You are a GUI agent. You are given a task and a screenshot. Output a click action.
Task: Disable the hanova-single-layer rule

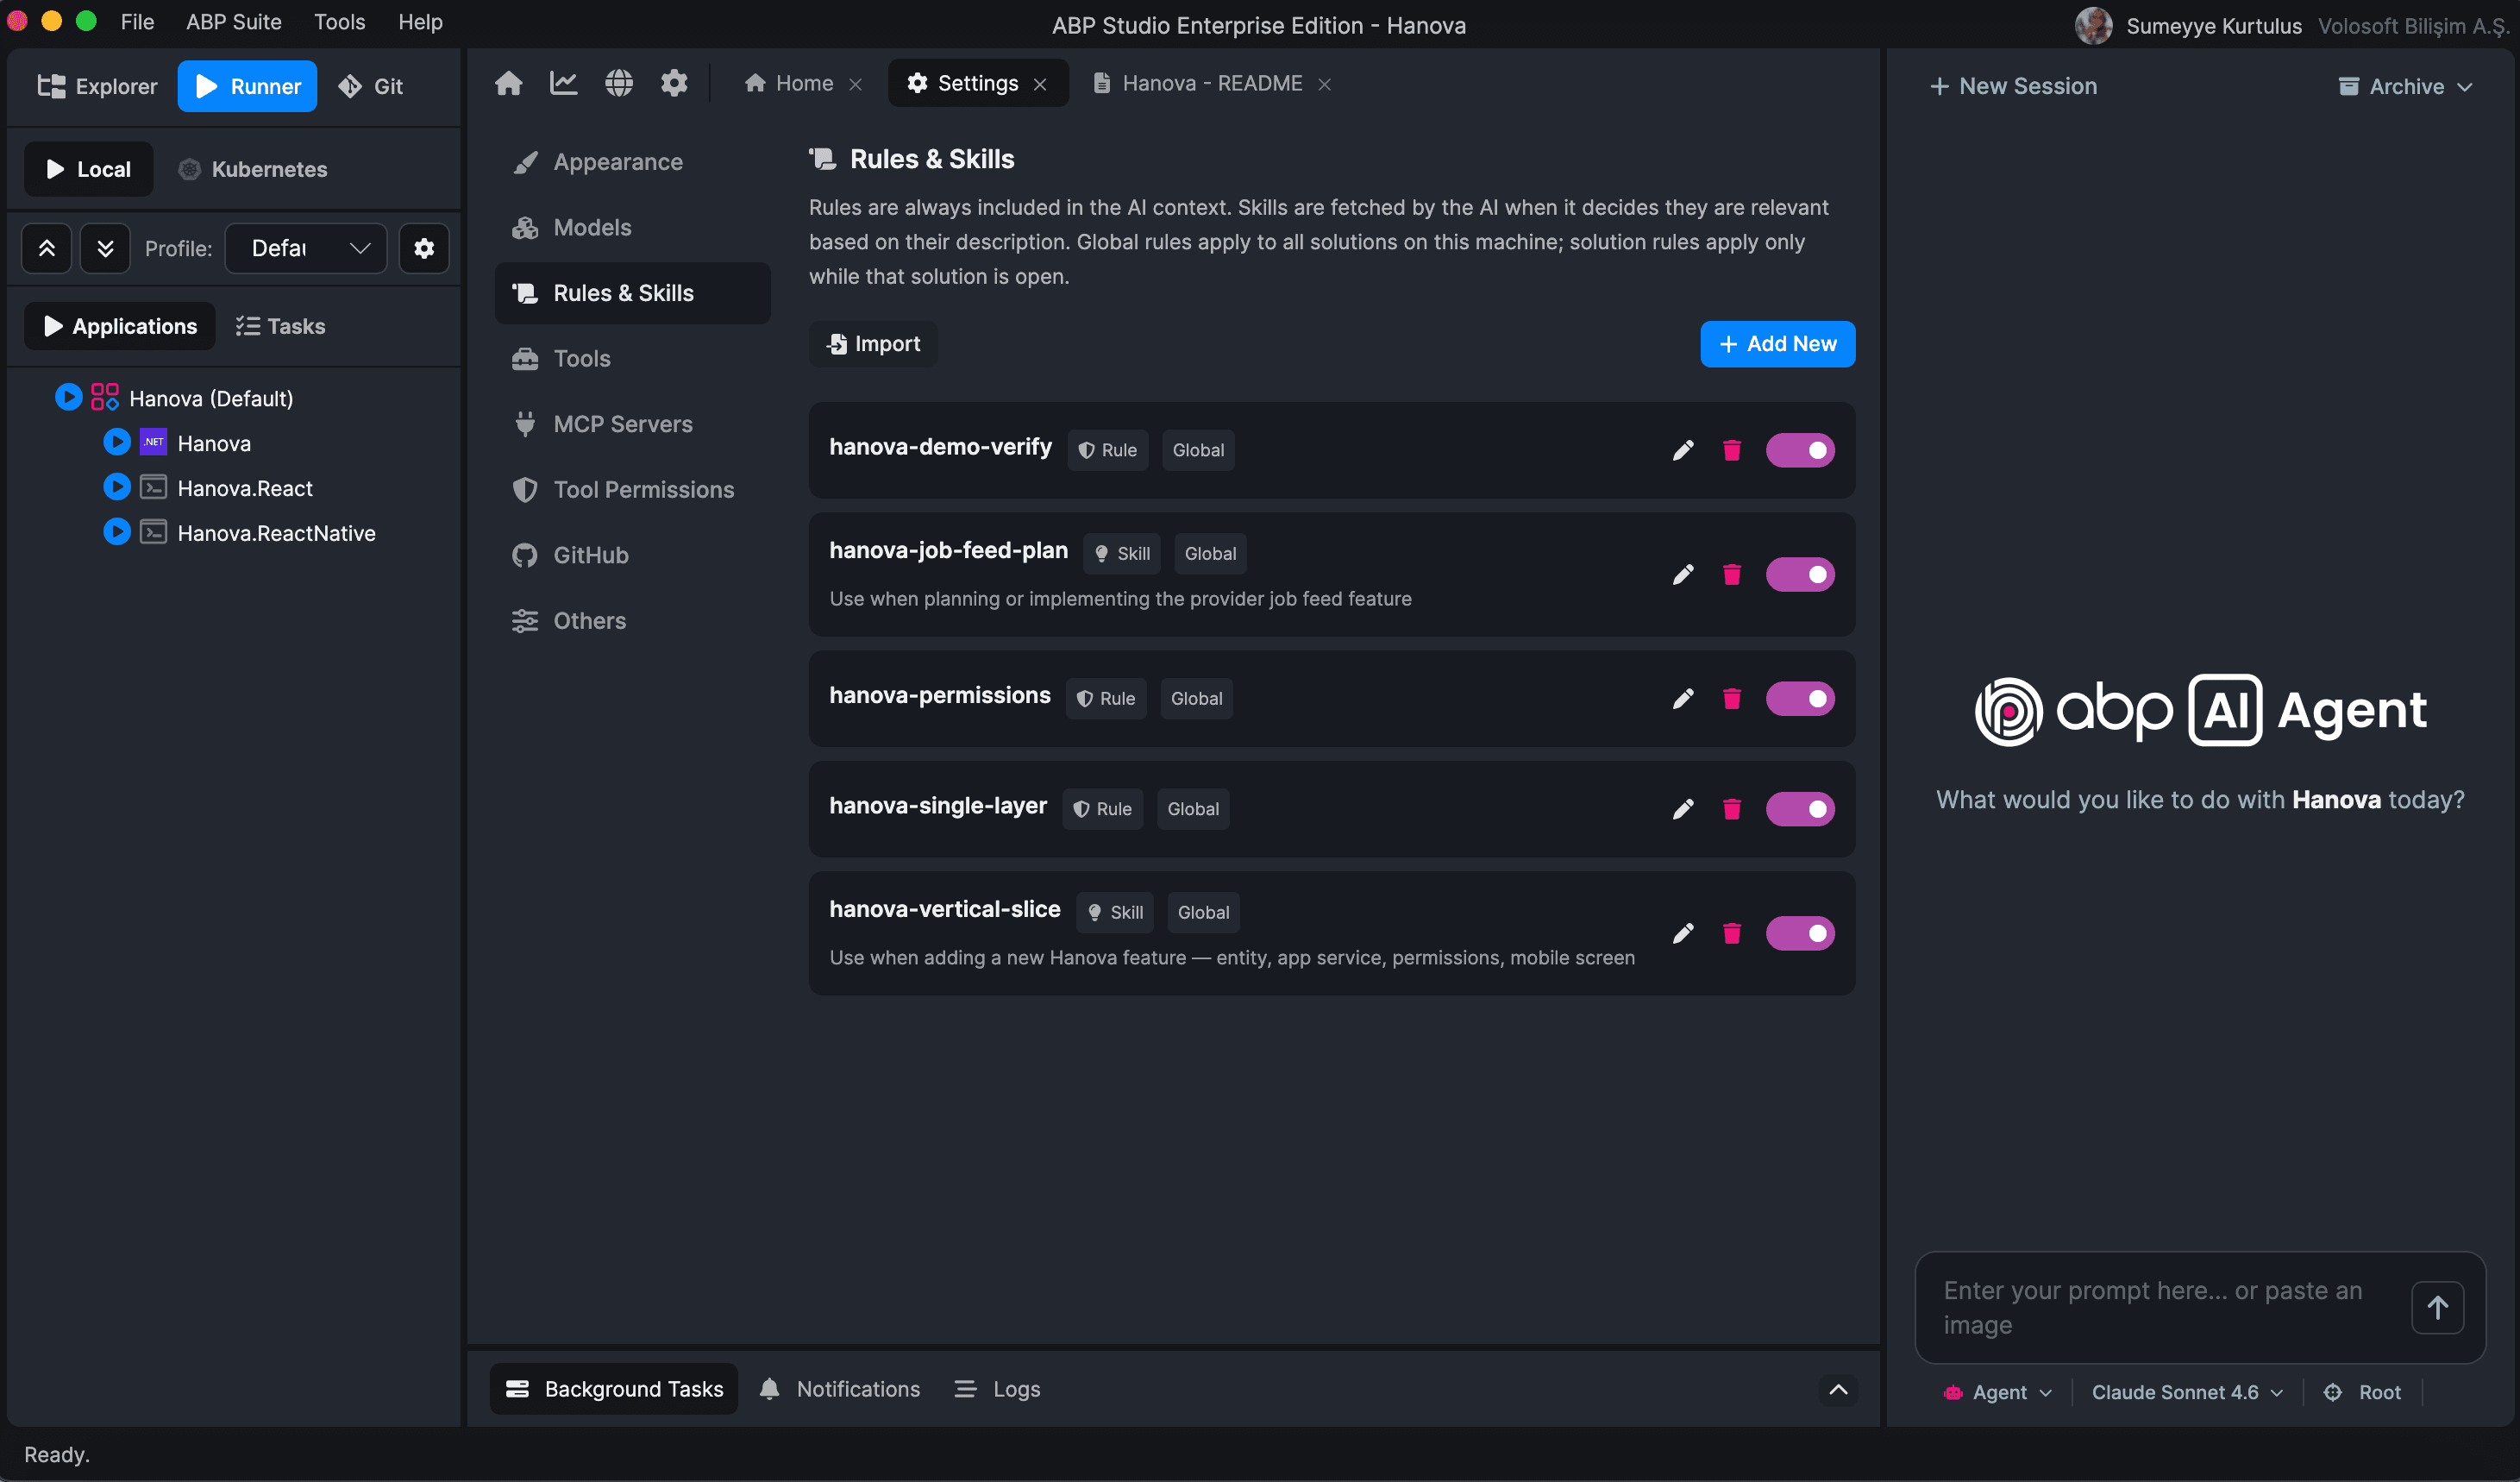click(x=1800, y=809)
